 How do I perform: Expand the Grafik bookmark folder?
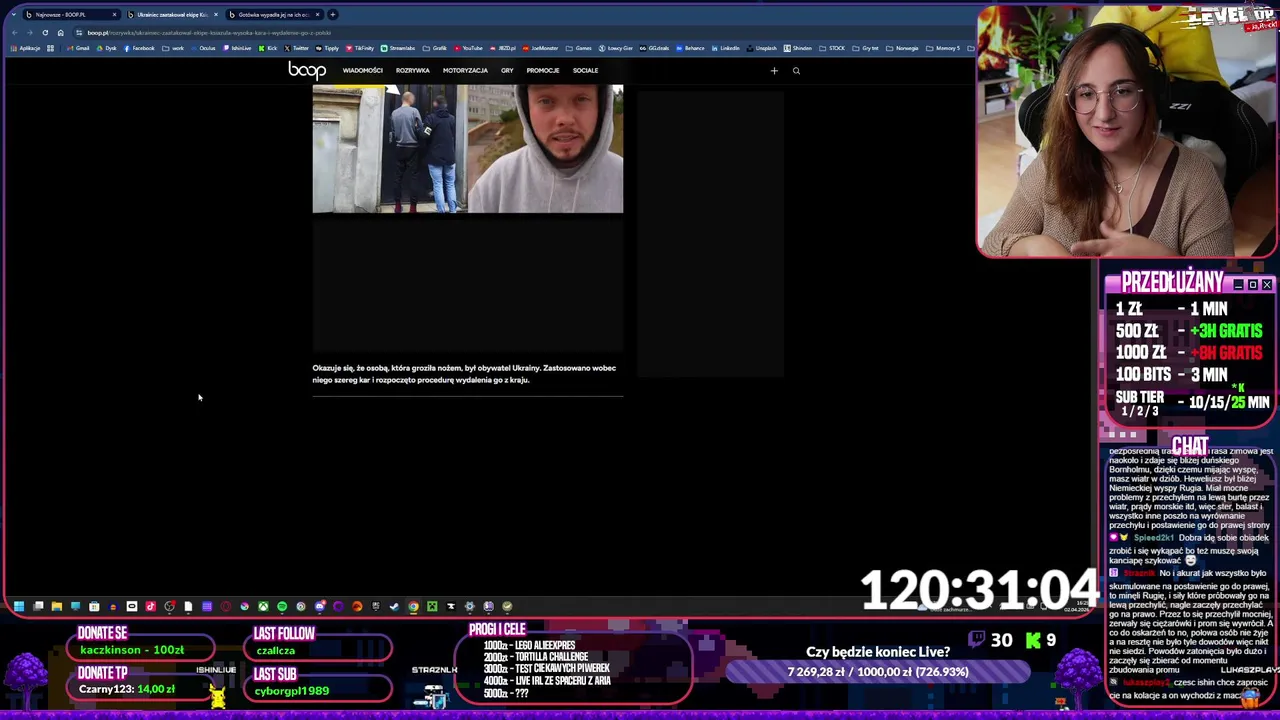433,48
